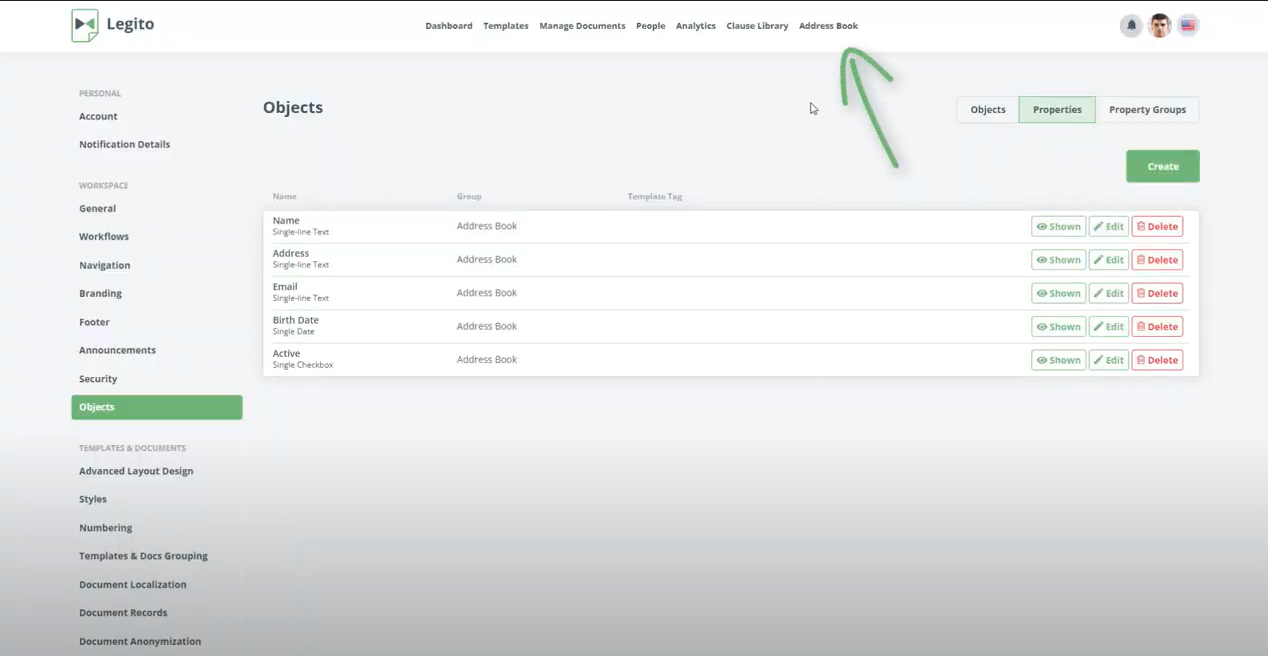The height and width of the screenshot is (656, 1268).
Task: Delete the Address property
Action: tap(1157, 260)
